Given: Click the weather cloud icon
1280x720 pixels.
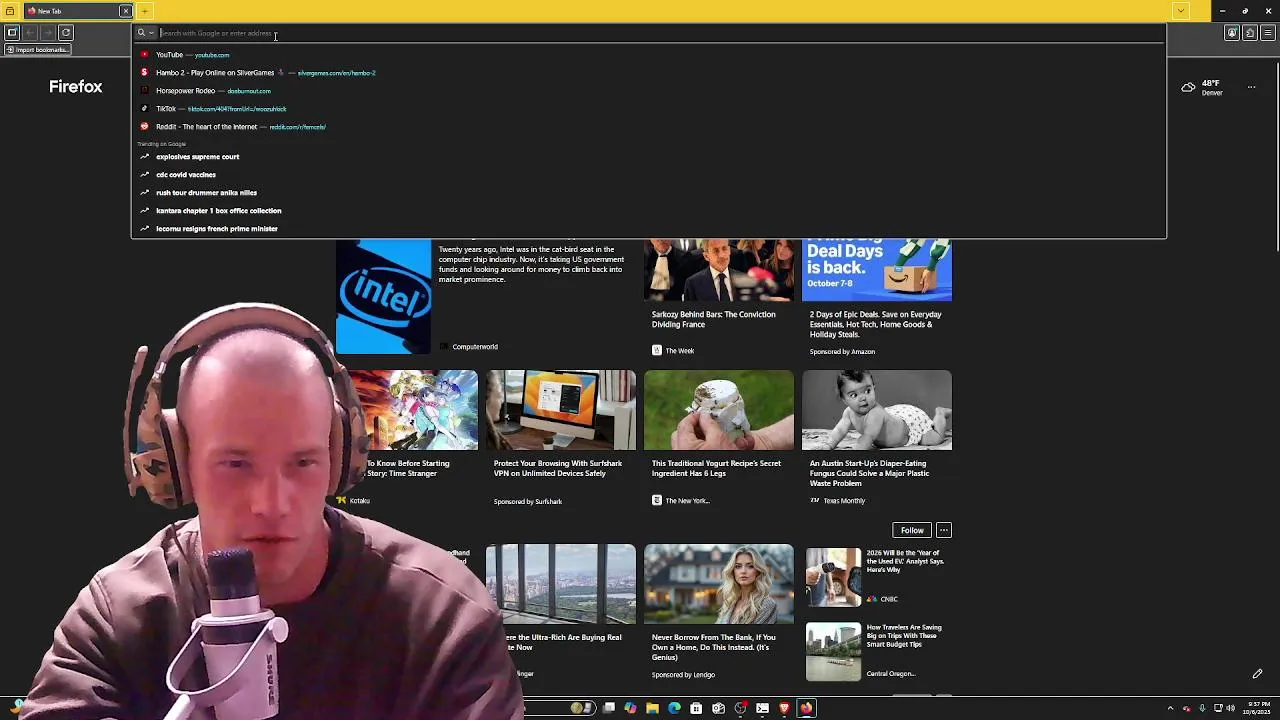Looking at the screenshot, I should (x=1188, y=87).
